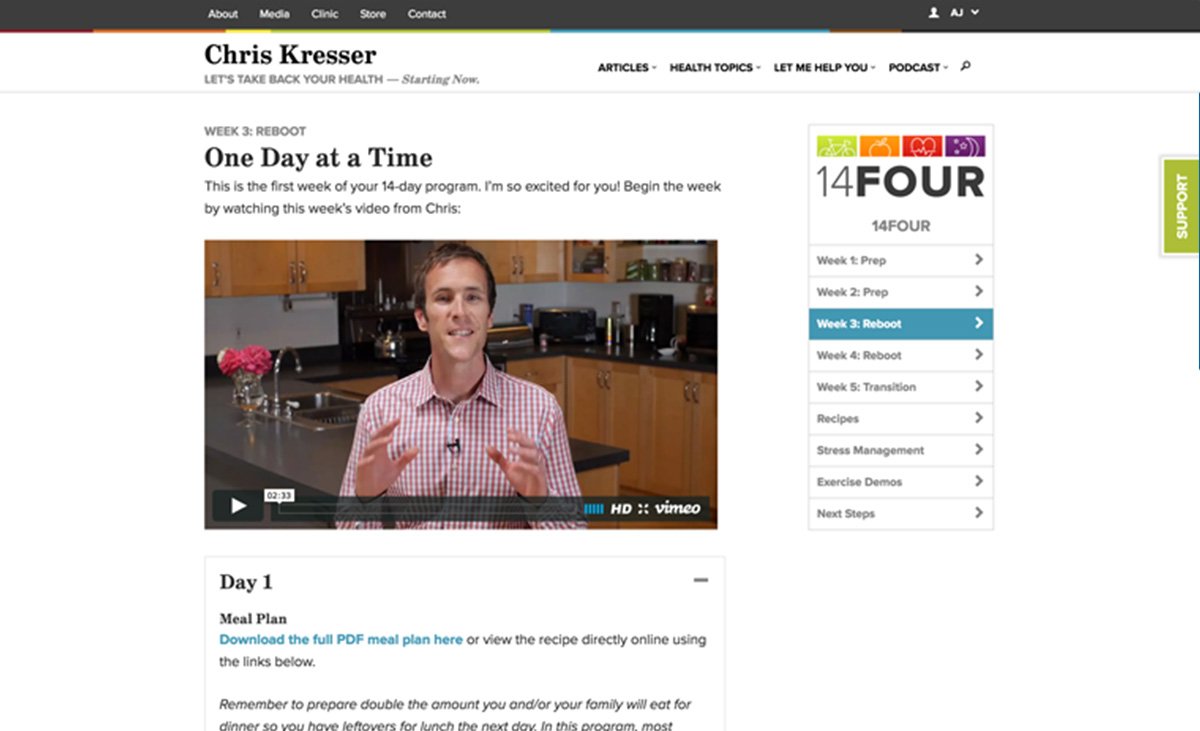Open the site search magnifier icon
1200x731 pixels.
965,67
